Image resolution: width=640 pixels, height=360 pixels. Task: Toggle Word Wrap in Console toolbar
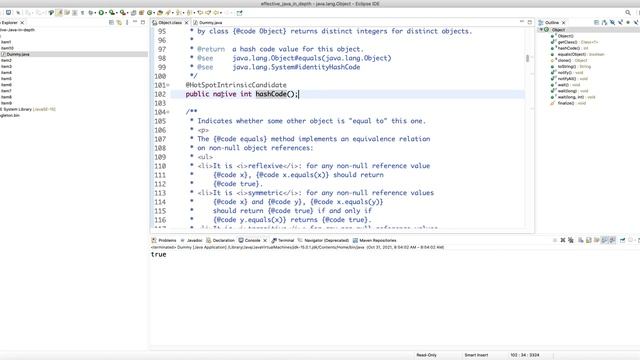(596, 240)
